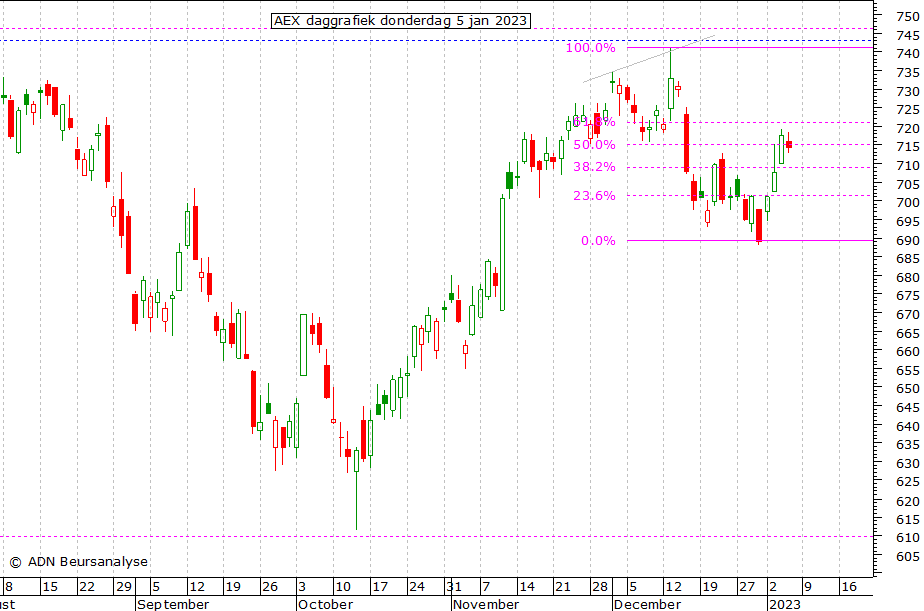Select the '27' date axis label

747,587
